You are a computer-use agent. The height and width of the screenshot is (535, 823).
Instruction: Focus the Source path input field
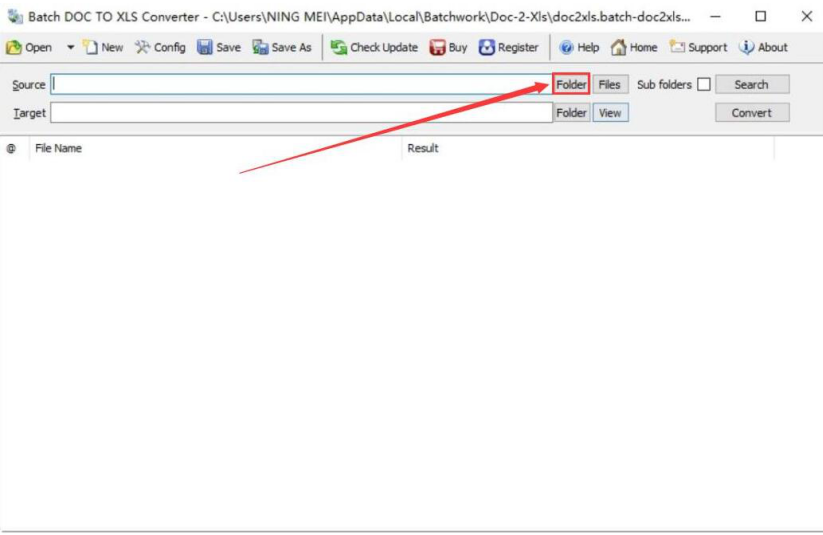pos(301,85)
